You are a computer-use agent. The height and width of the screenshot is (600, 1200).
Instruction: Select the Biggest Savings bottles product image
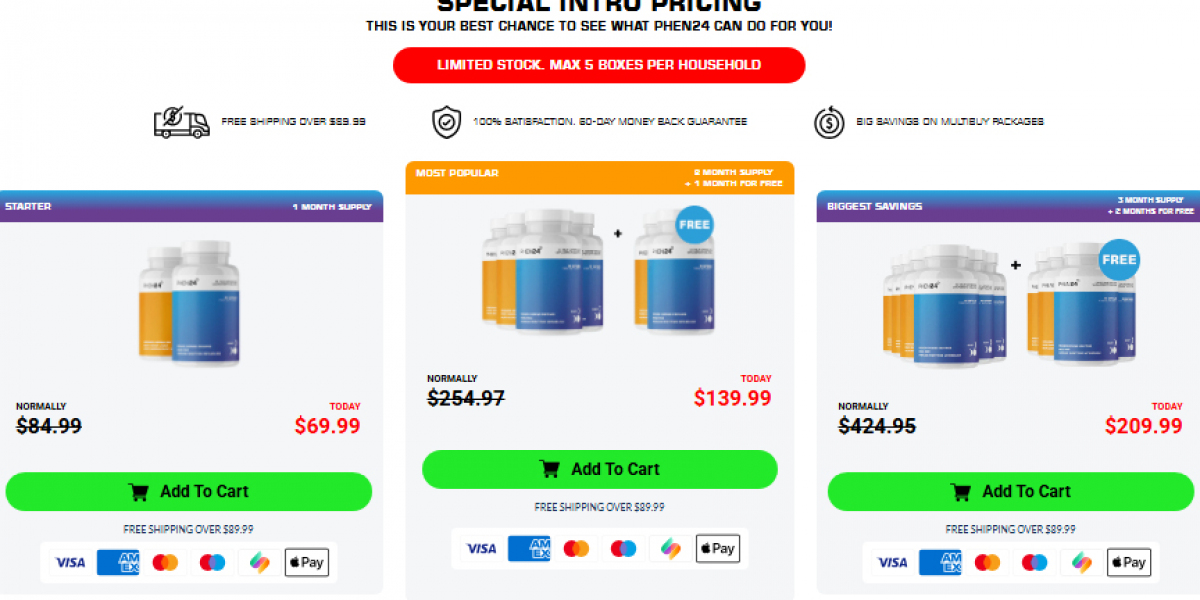point(1010,302)
